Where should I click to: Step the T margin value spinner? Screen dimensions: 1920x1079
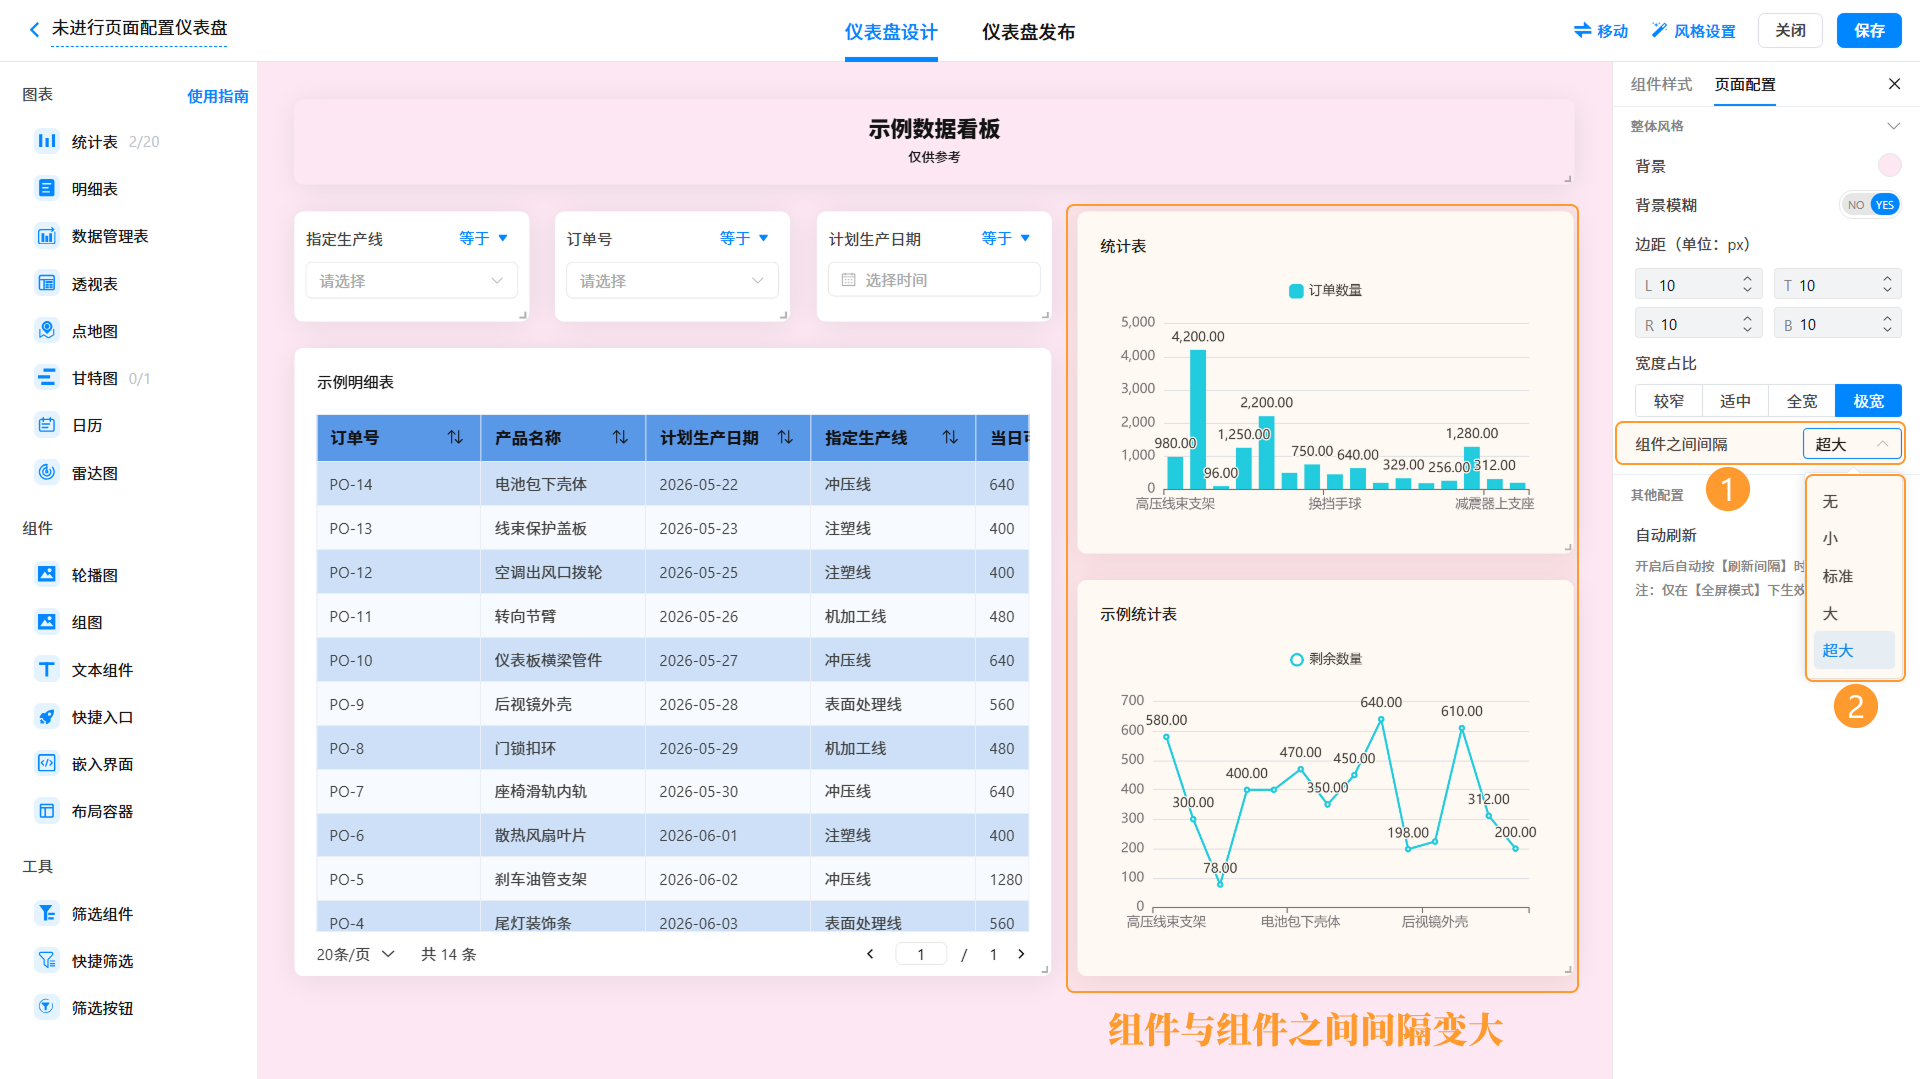pyautogui.click(x=1887, y=285)
